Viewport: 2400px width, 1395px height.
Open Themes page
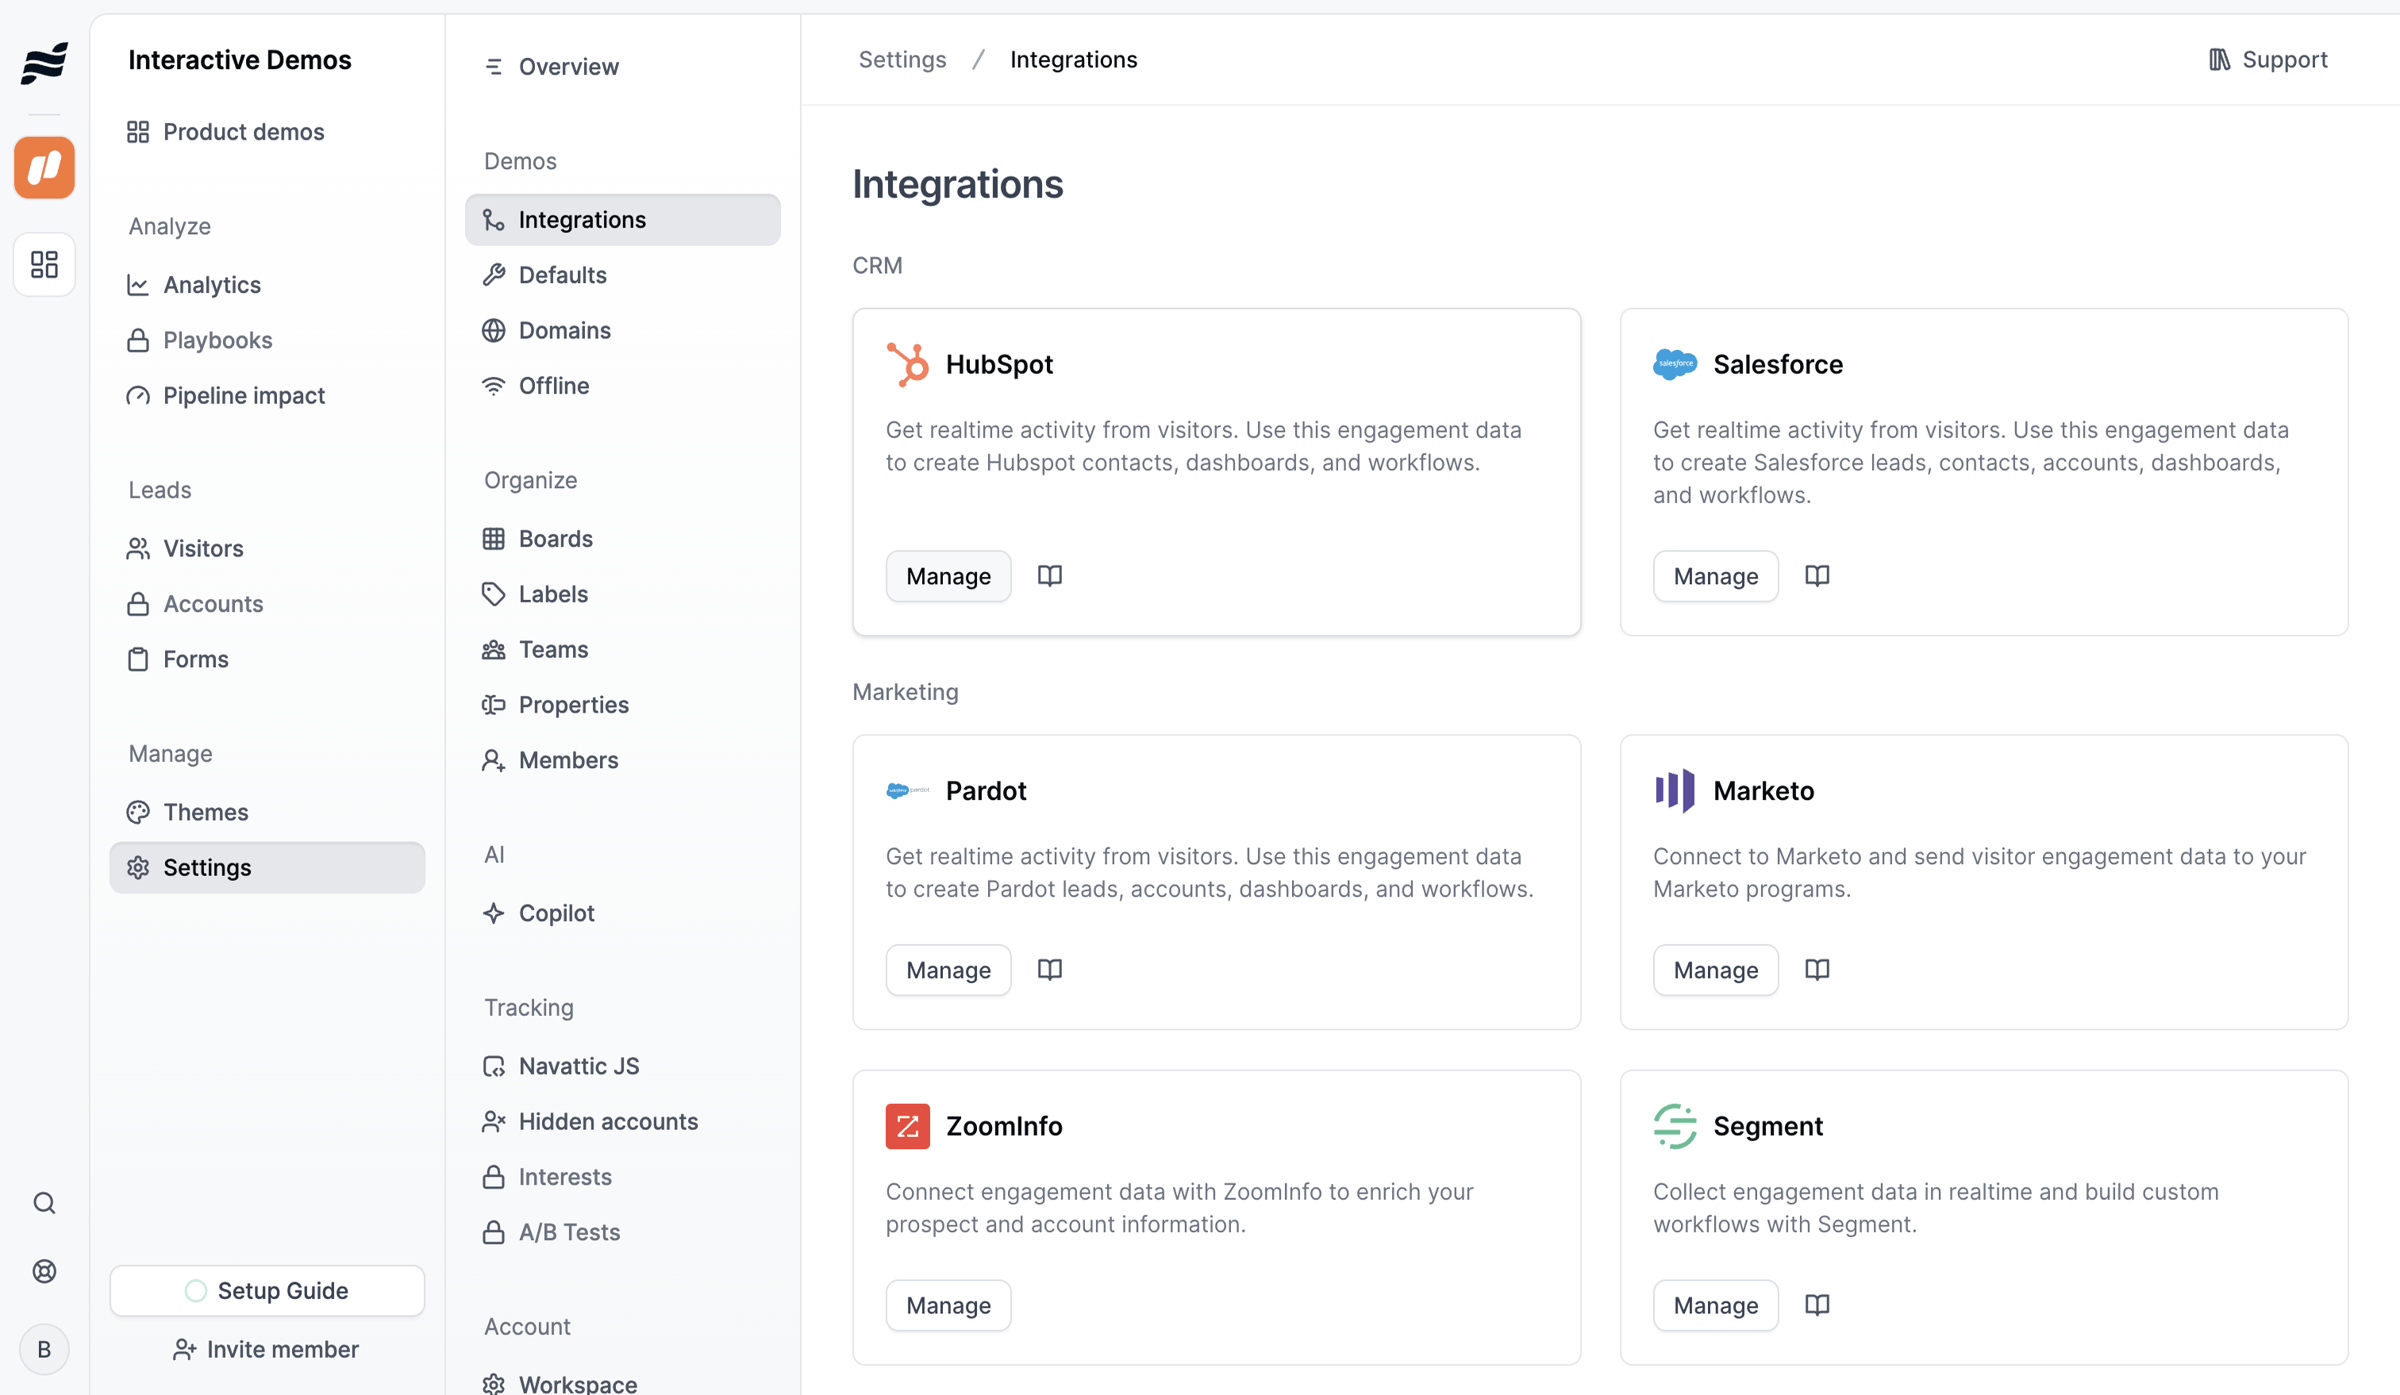[x=267, y=812]
